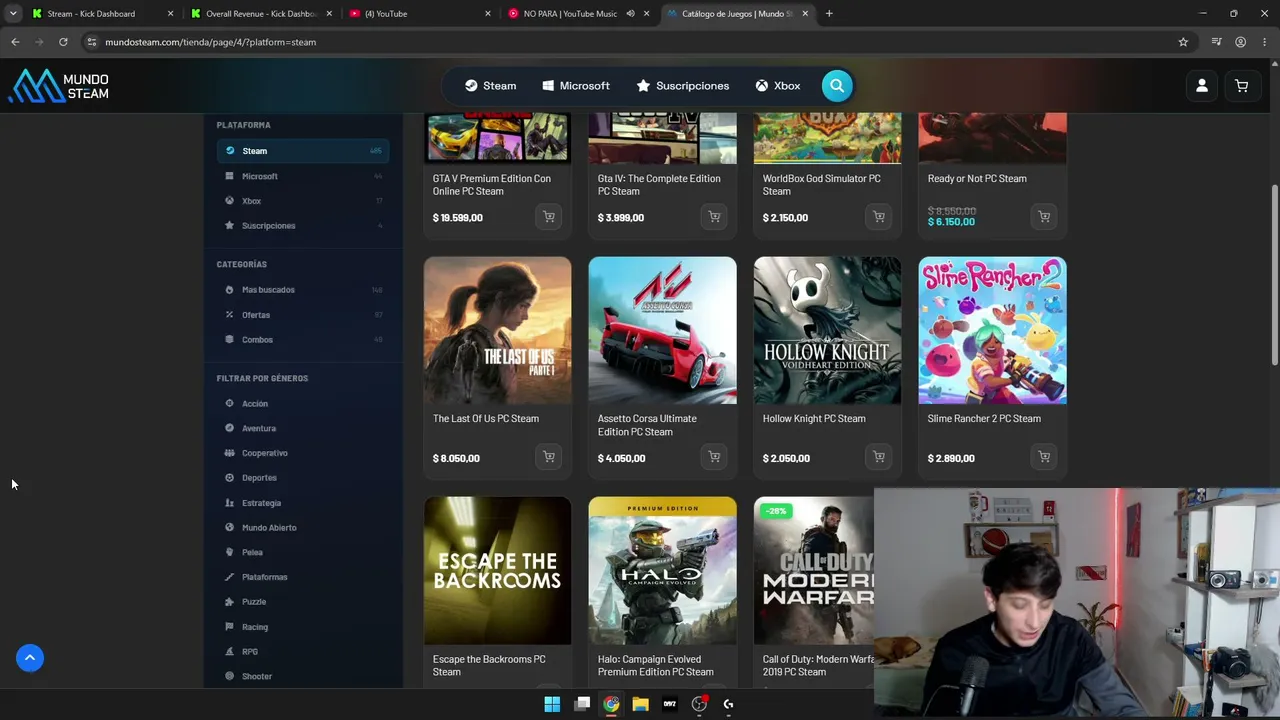Filter by Racing genre
This screenshot has width=1280, height=720.
[303, 627]
